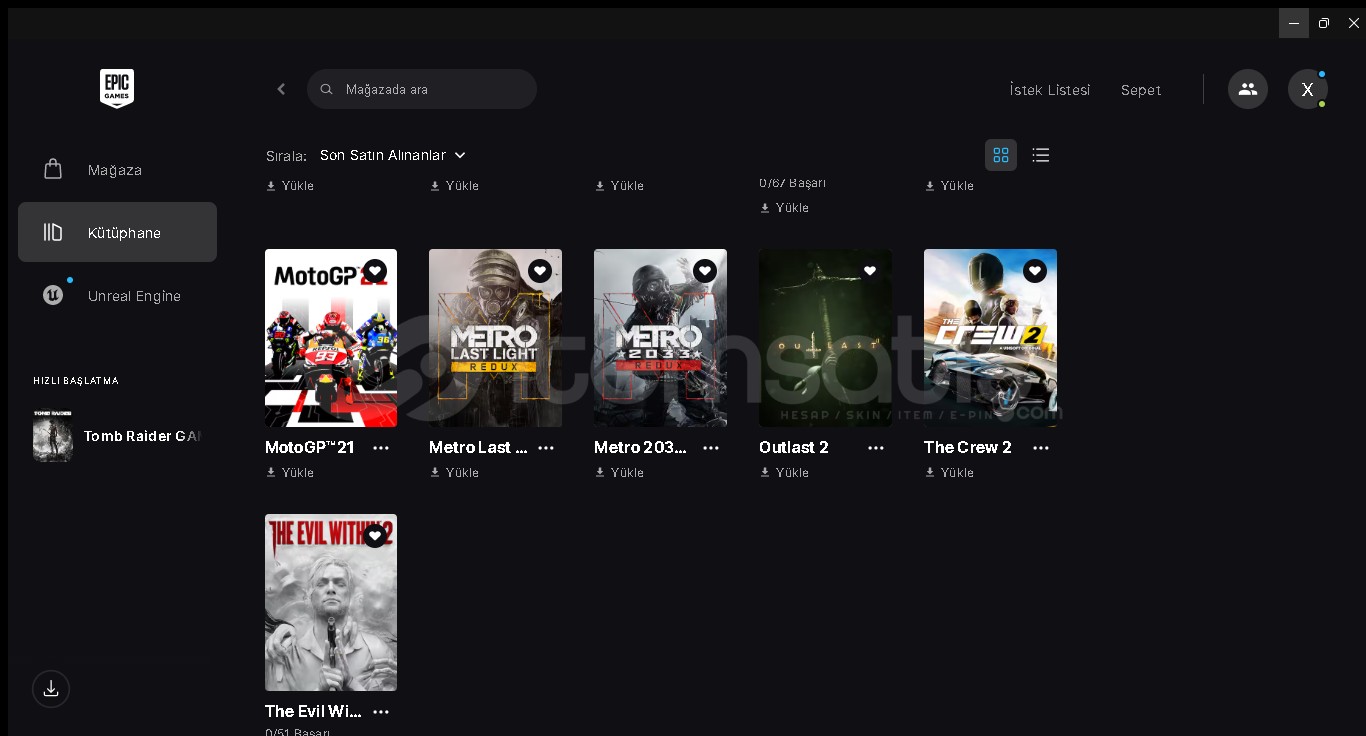The width and height of the screenshot is (1366, 736).
Task: Click Yükle below 0/67 Başarı
Action: click(785, 208)
